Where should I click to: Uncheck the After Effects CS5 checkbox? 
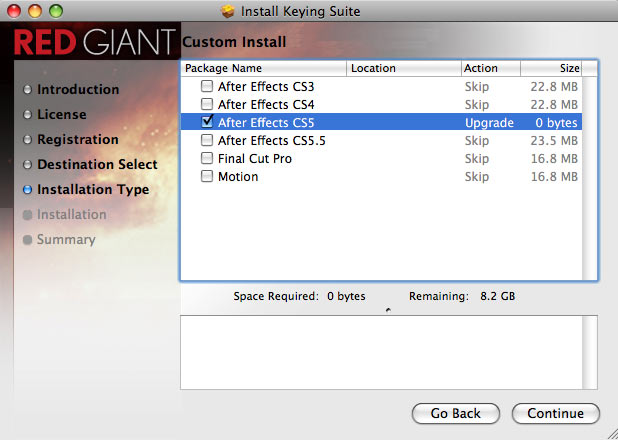click(x=207, y=122)
